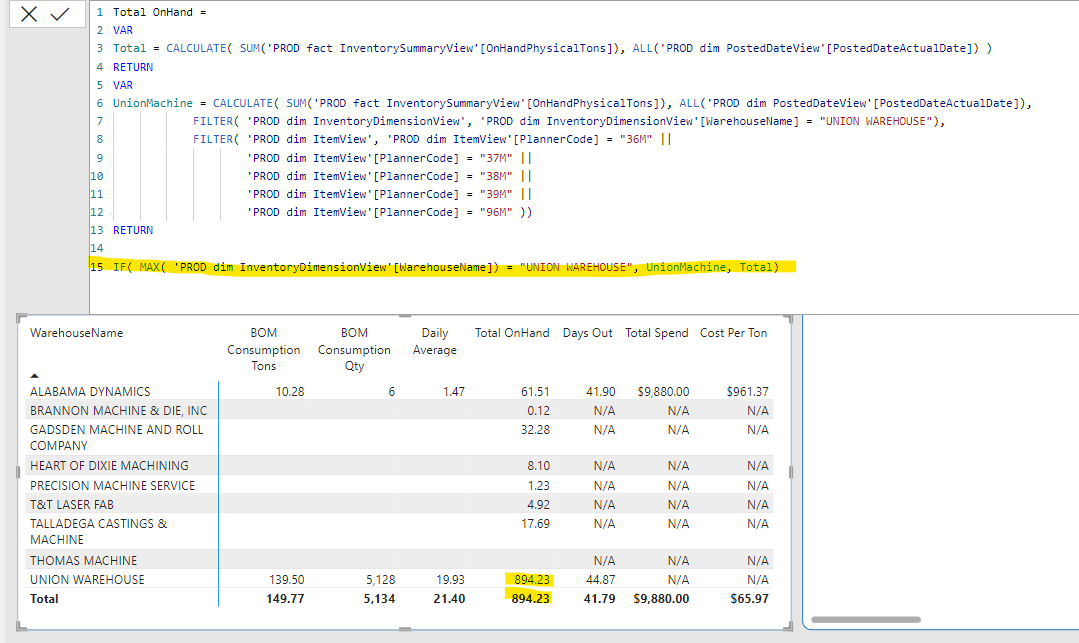Click the Total Spend column header
1079x643 pixels.
[x=656, y=333]
